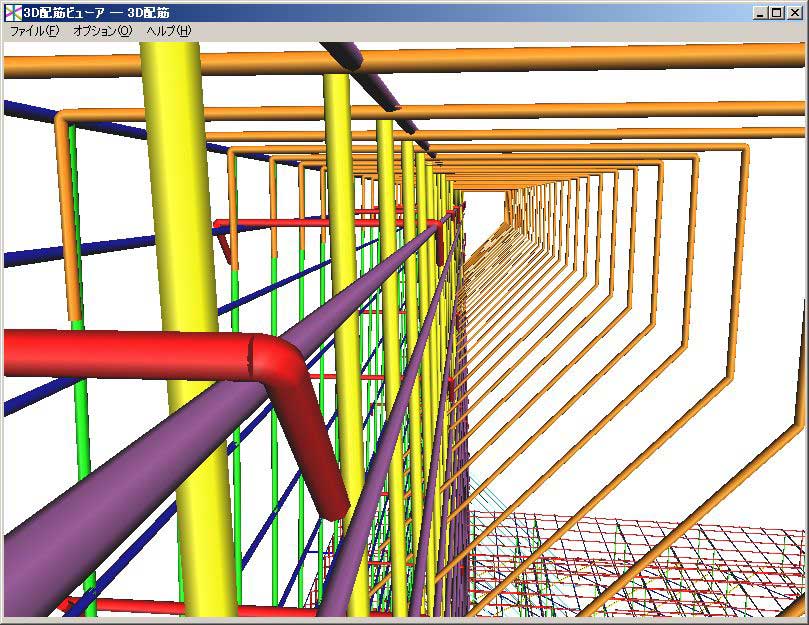Open the ファイル(F) menu
This screenshot has width=809, height=625.
click(35, 31)
